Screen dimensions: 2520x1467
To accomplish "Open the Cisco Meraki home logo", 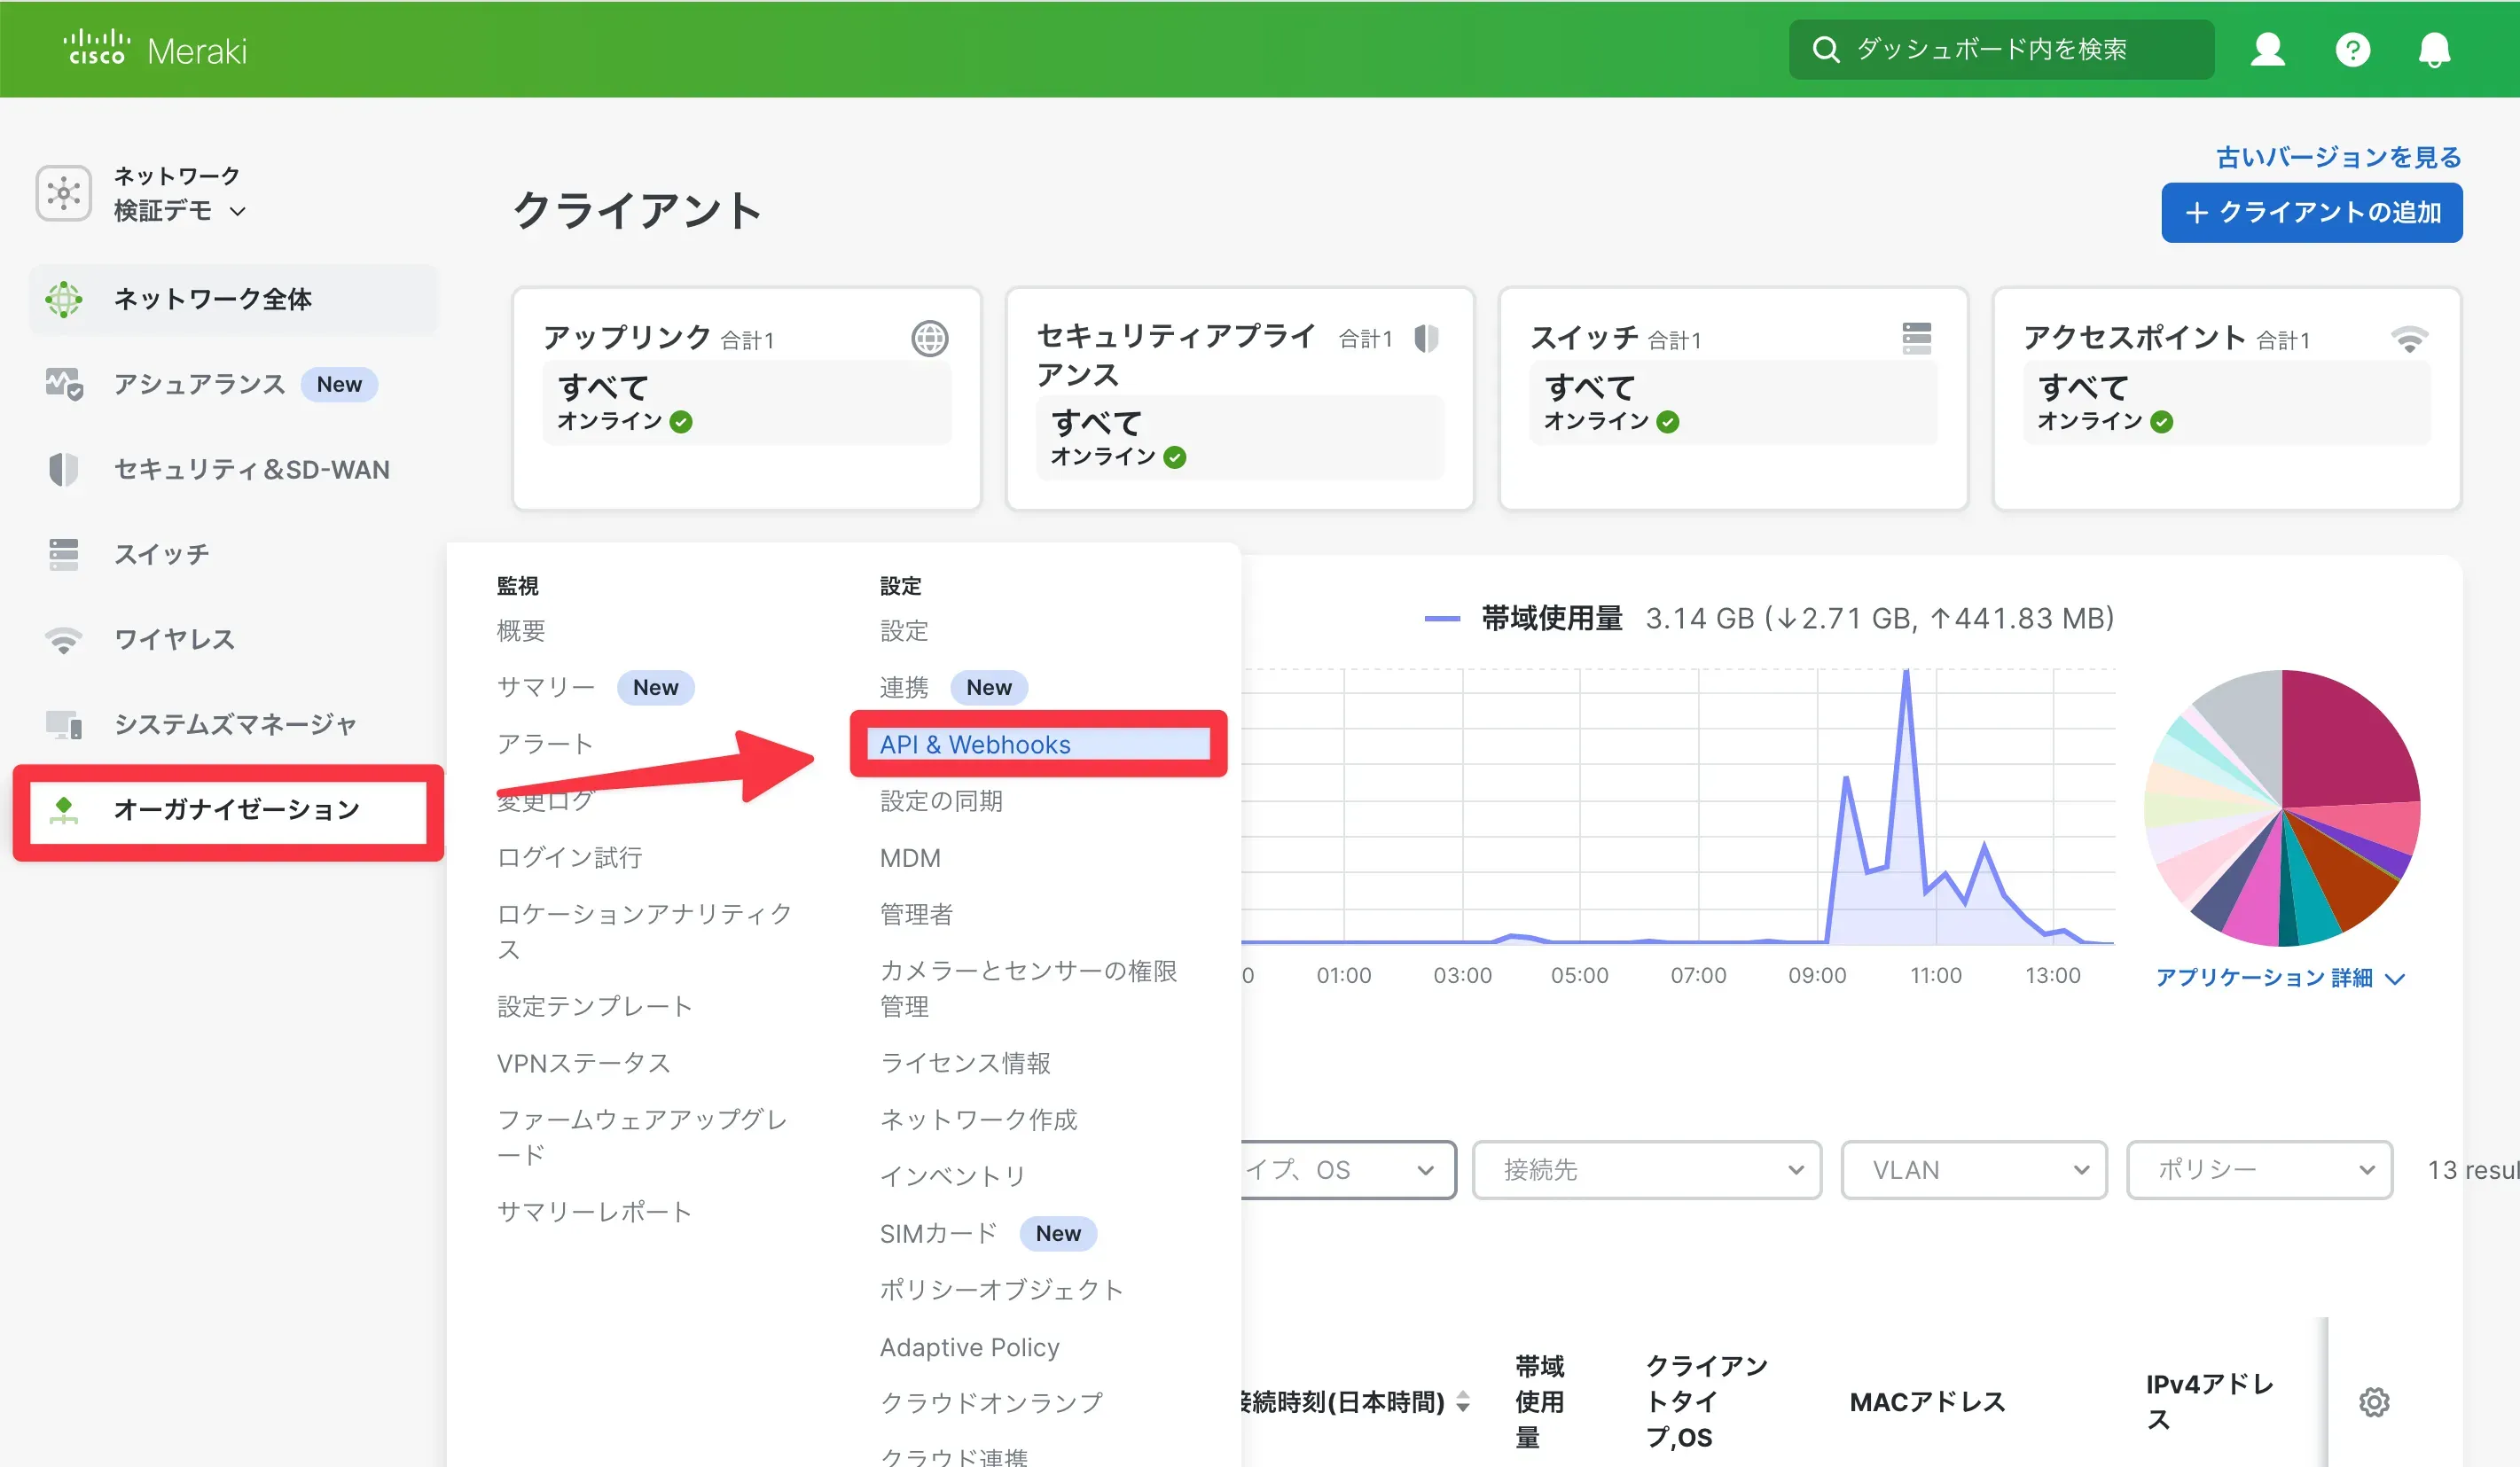I will (x=155, y=48).
